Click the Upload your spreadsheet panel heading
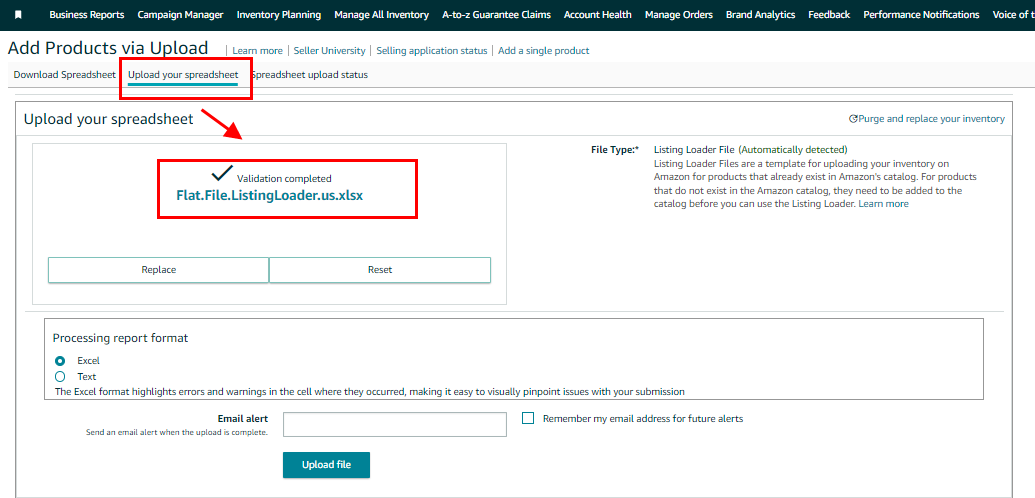1035x498 pixels. [x=108, y=119]
